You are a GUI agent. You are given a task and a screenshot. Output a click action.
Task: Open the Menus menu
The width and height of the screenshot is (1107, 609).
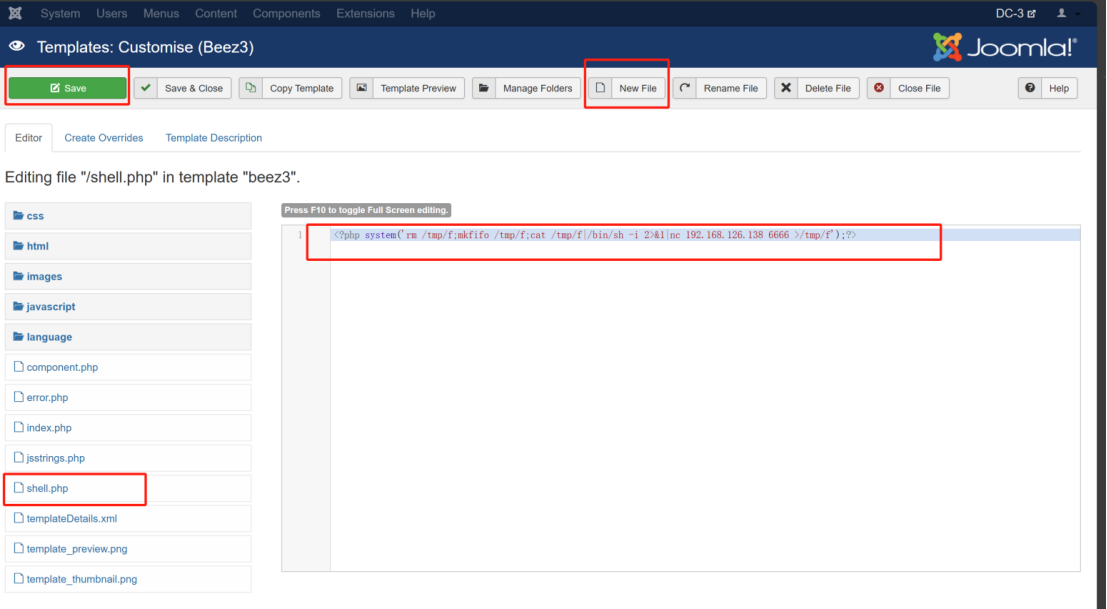pos(161,13)
